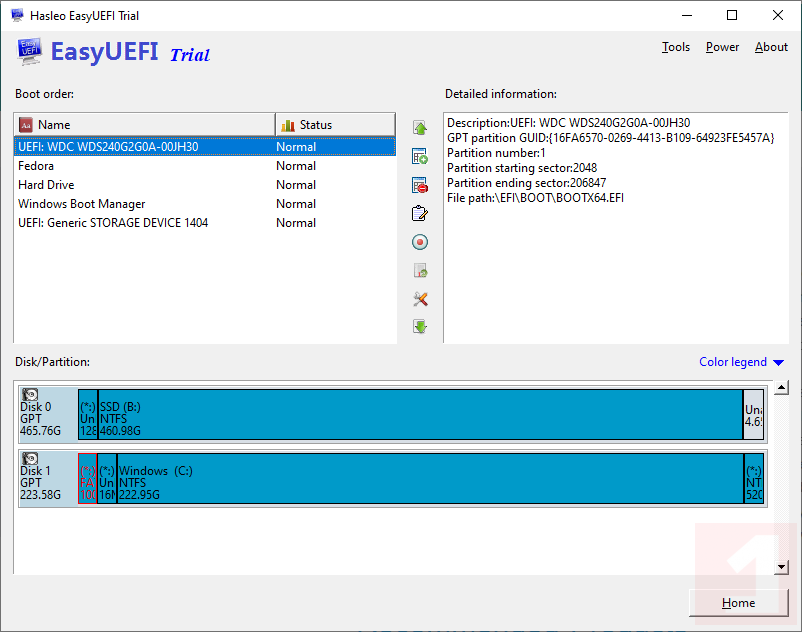The width and height of the screenshot is (802, 632).
Task: Select UEFI: Generic STORAGE DEVICE 1404 entry
Action: [205, 222]
